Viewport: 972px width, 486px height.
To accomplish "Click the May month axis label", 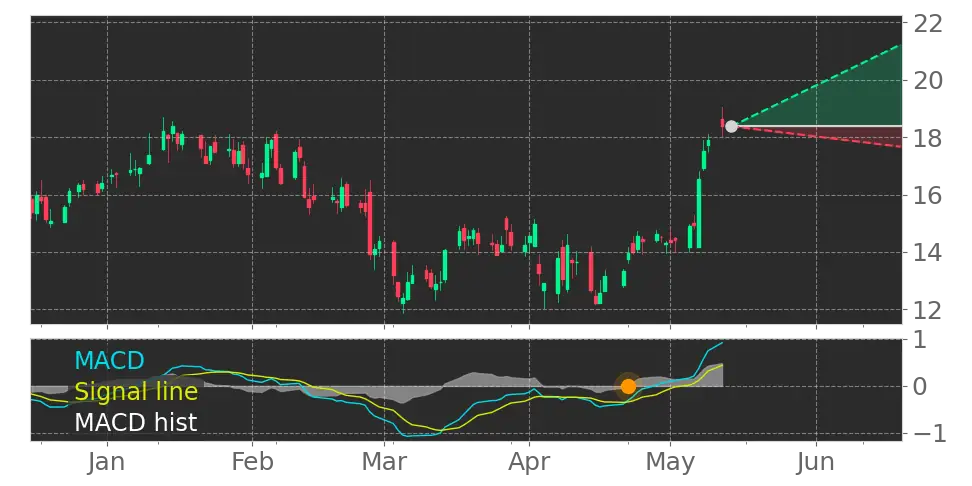I will coord(670,464).
